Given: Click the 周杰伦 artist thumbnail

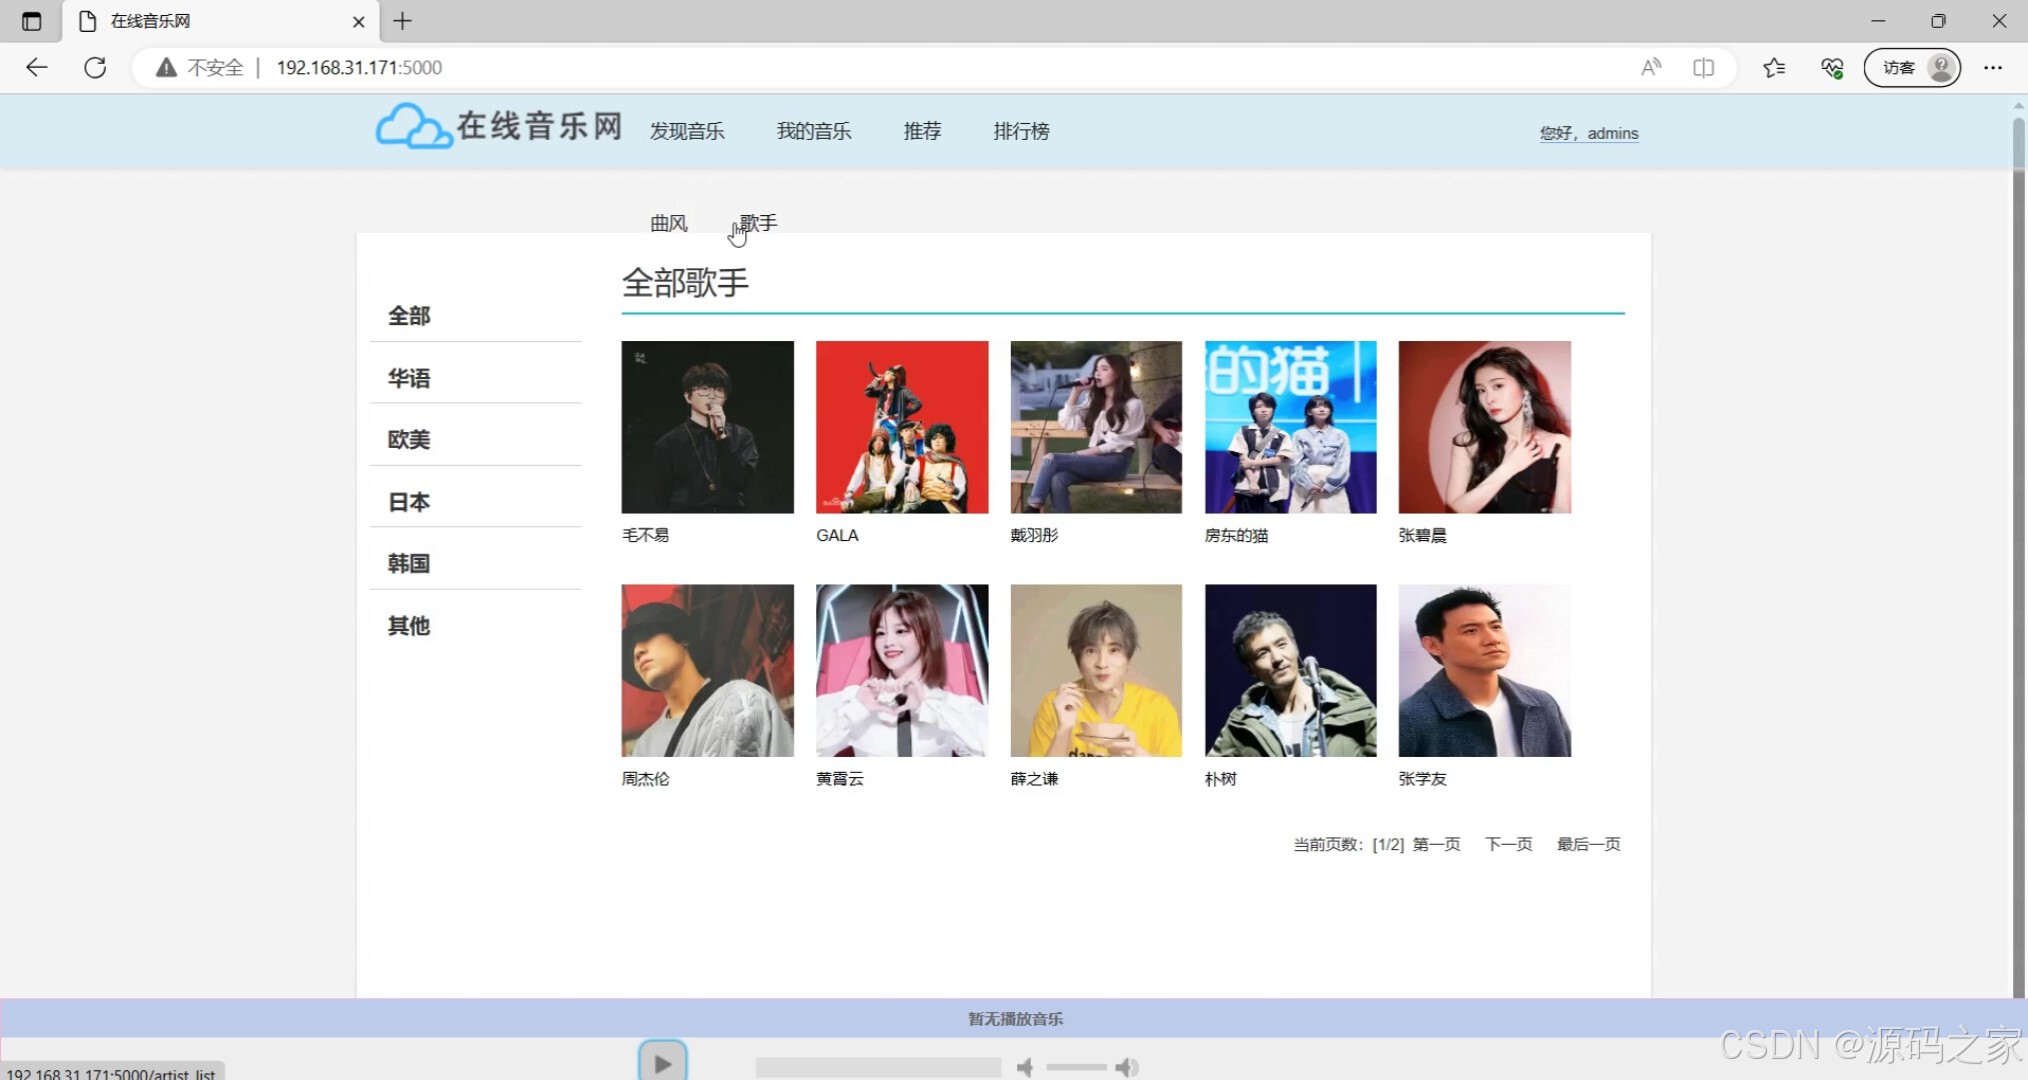Looking at the screenshot, I should [x=707, y=670].
